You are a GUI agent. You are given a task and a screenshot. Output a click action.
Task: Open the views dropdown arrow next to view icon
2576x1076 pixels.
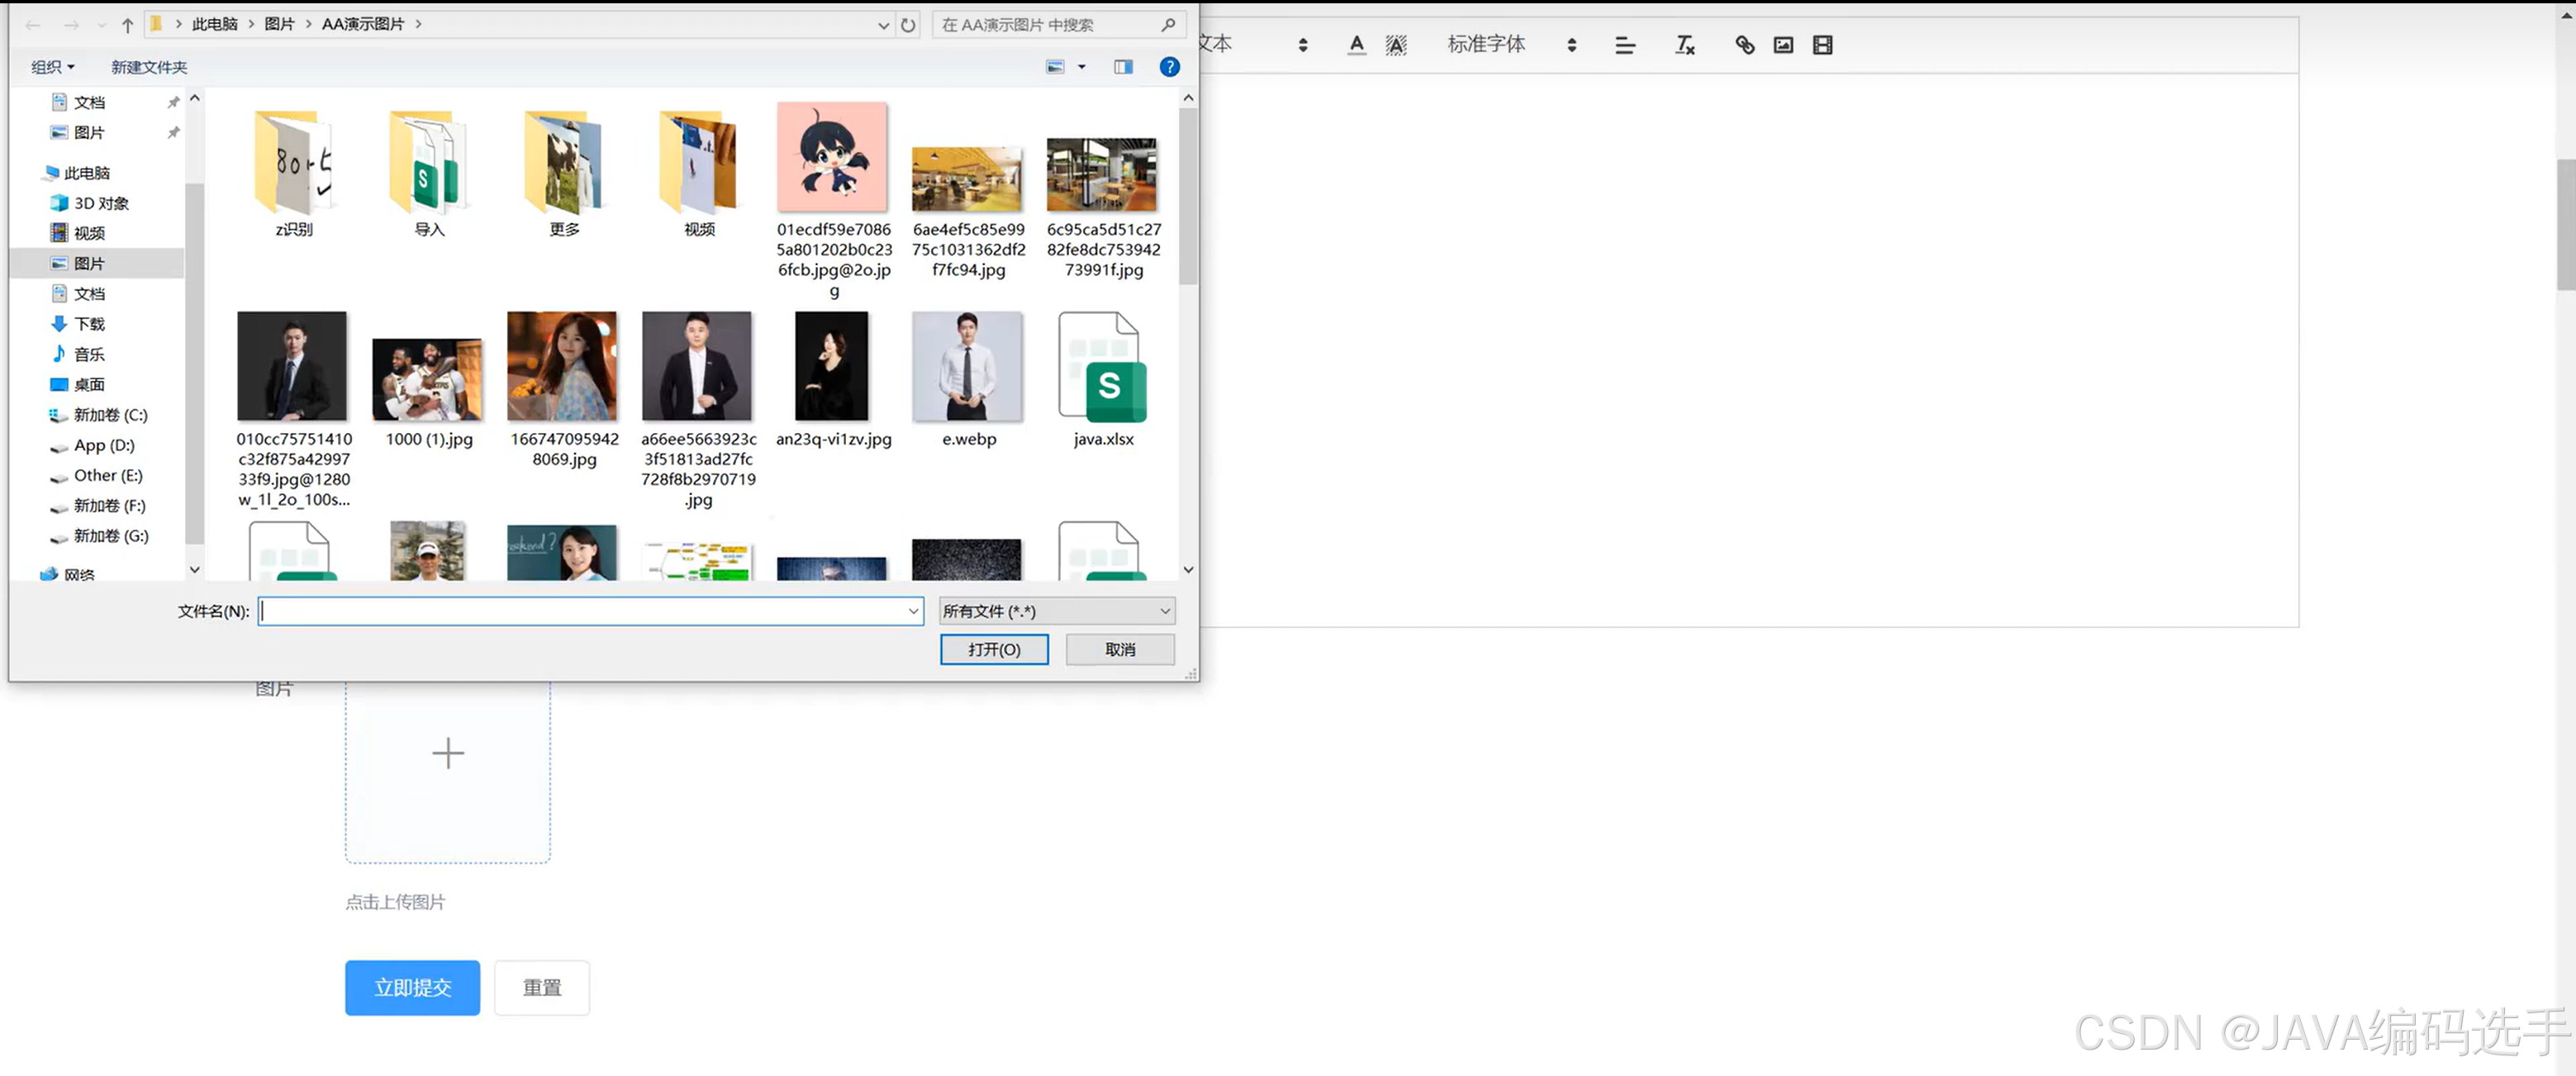point(1082,67)
